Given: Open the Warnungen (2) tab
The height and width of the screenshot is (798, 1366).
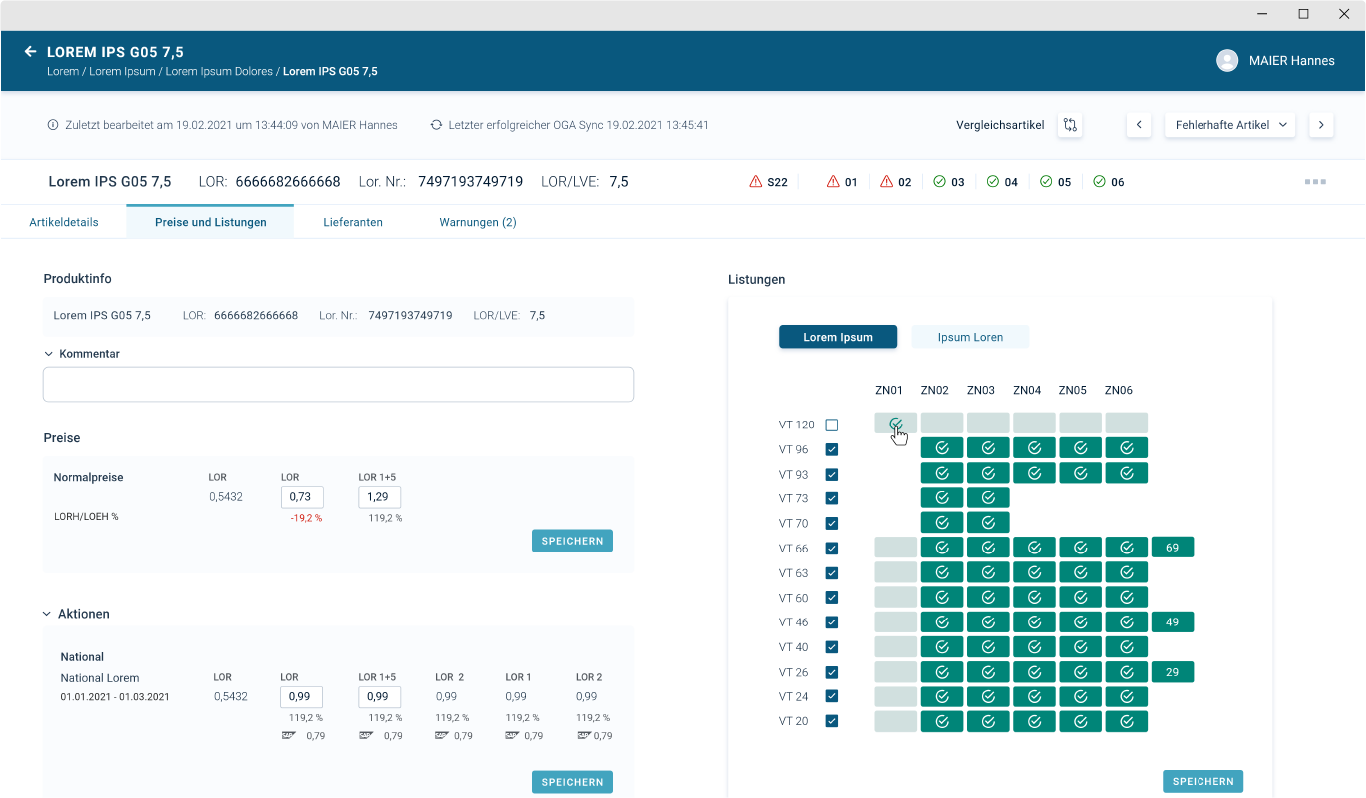Looking at the screenshot, I should tap(477, 222).
